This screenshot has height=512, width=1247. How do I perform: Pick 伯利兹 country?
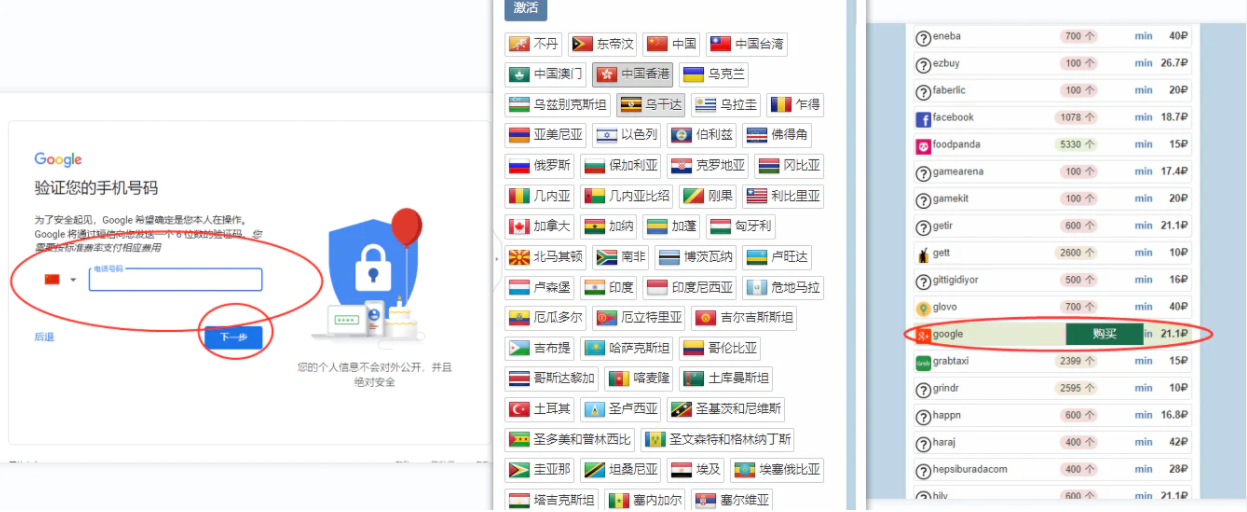point(703,135)
